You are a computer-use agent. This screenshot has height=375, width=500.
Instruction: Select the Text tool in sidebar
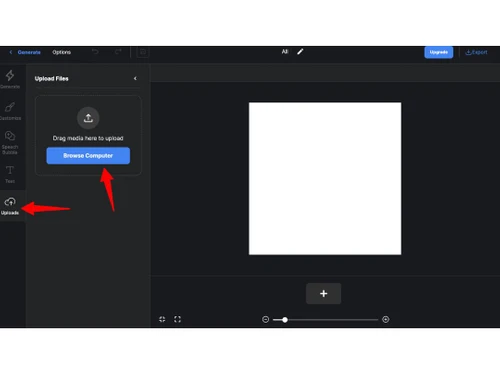tap(10, 174)
